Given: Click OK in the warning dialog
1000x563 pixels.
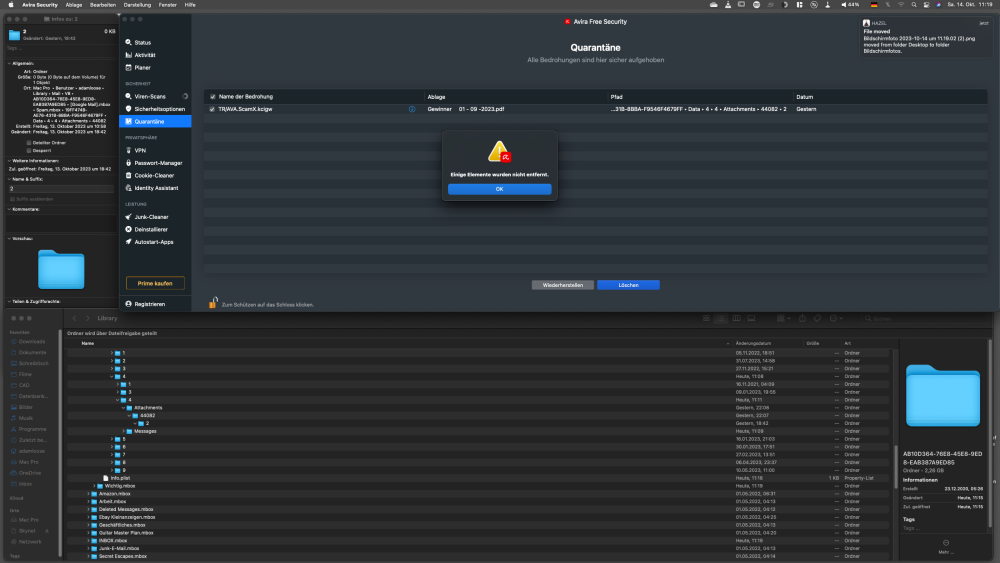Looking at the screenshot, I should pos(499,189).
